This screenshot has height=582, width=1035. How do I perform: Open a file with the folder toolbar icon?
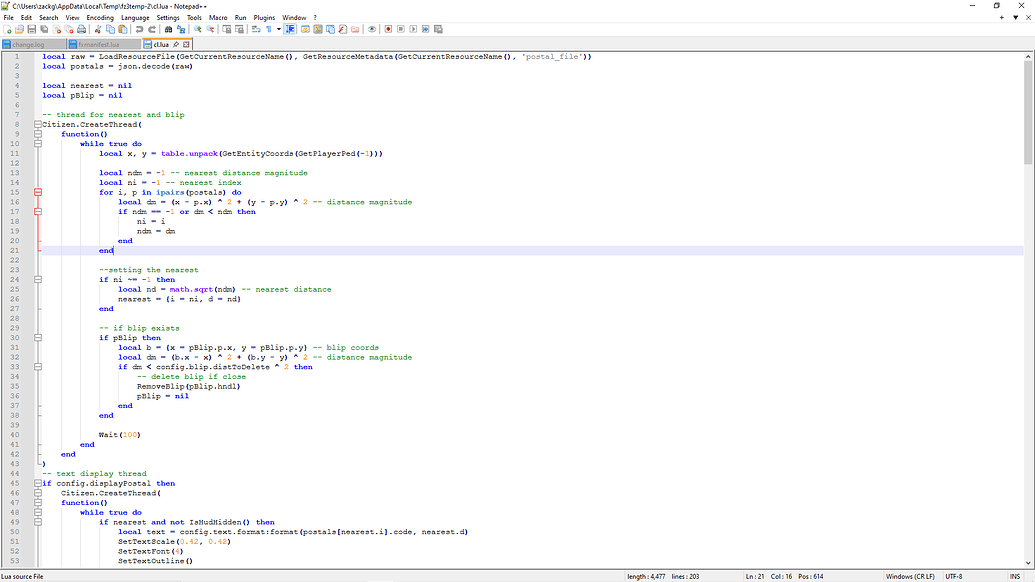pyautogui.click(x=19, y=29)
